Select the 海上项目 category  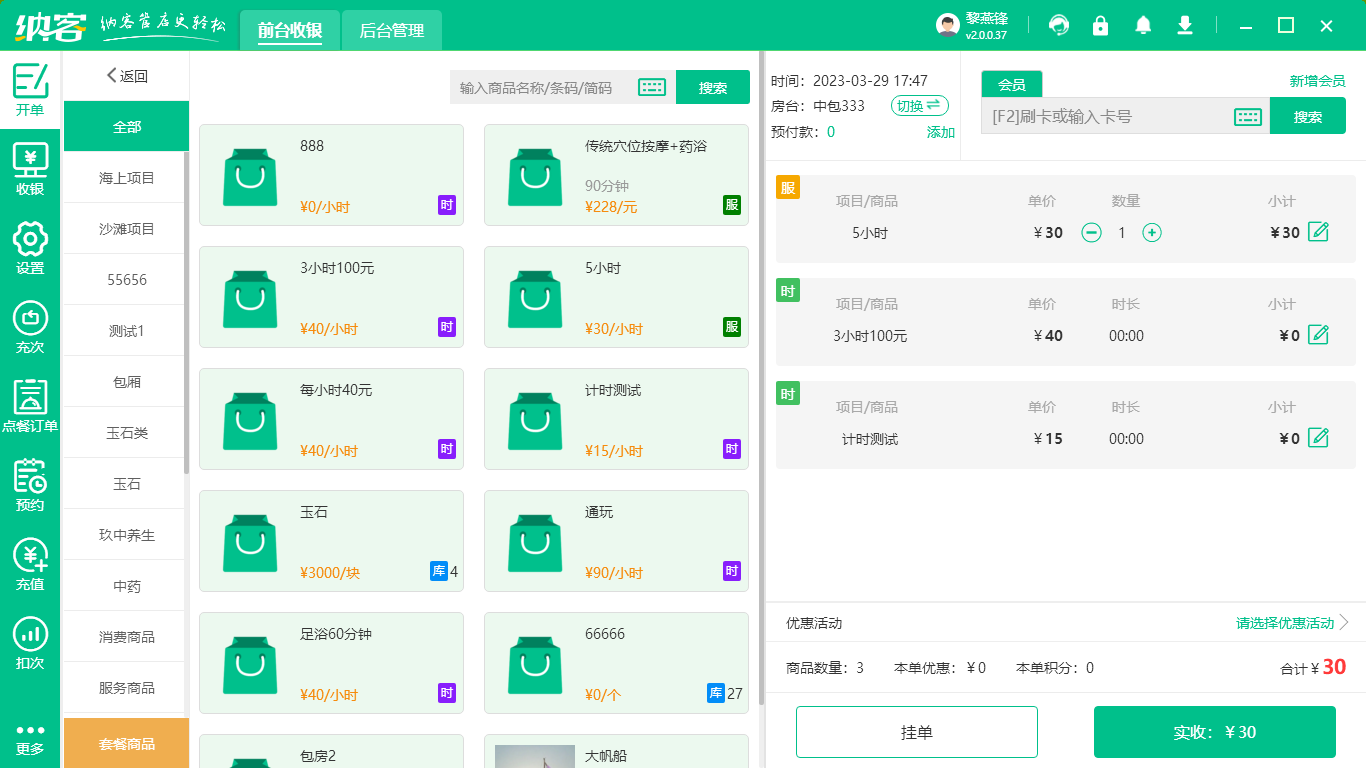click(x=127, y=178)
